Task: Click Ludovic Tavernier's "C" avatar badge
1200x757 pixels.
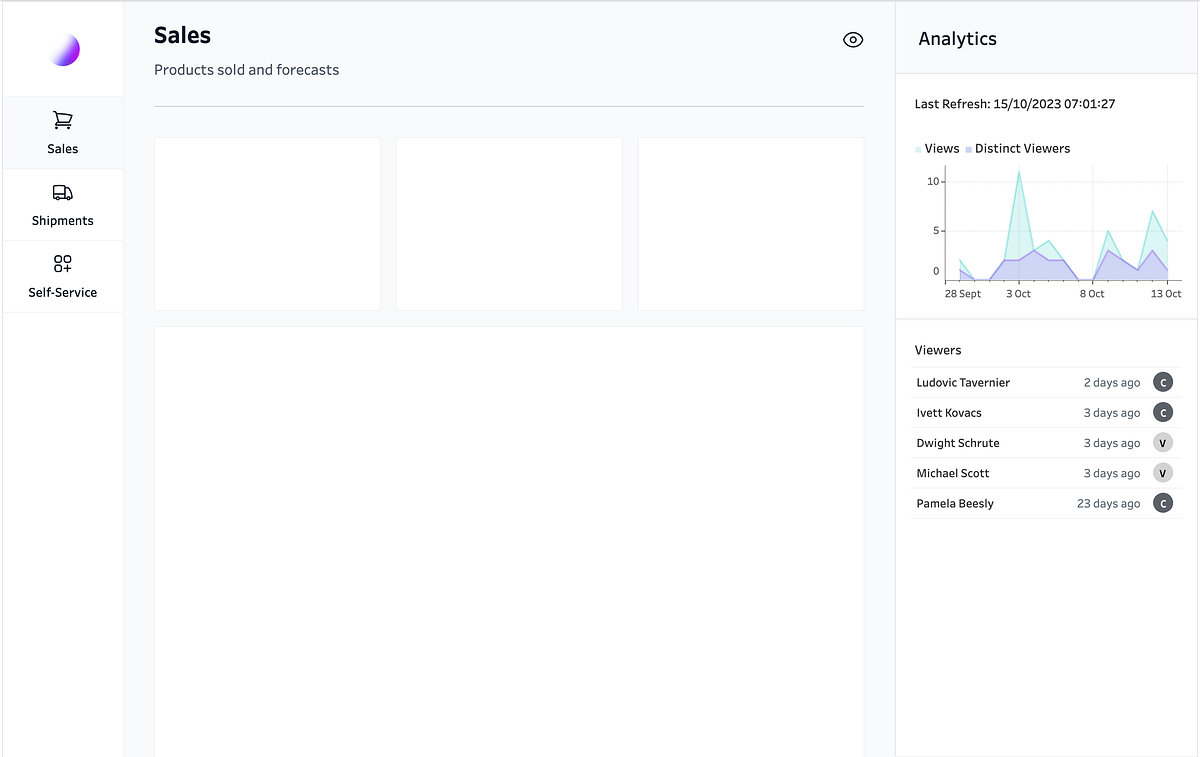Action: pos(1163,381)
